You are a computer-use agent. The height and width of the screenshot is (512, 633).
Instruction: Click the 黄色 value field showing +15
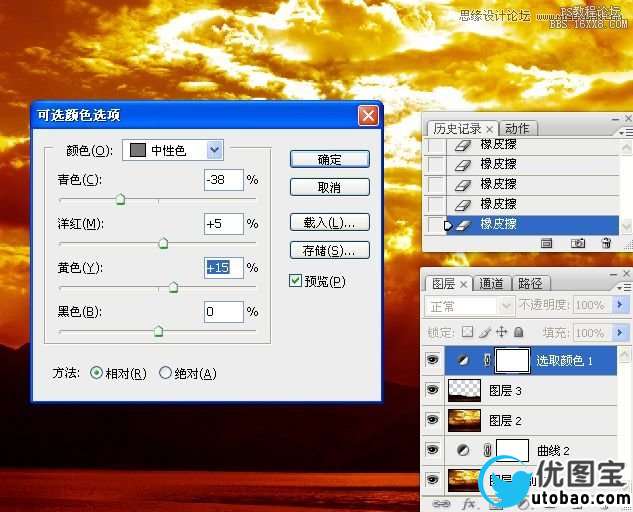coord(224,268)
